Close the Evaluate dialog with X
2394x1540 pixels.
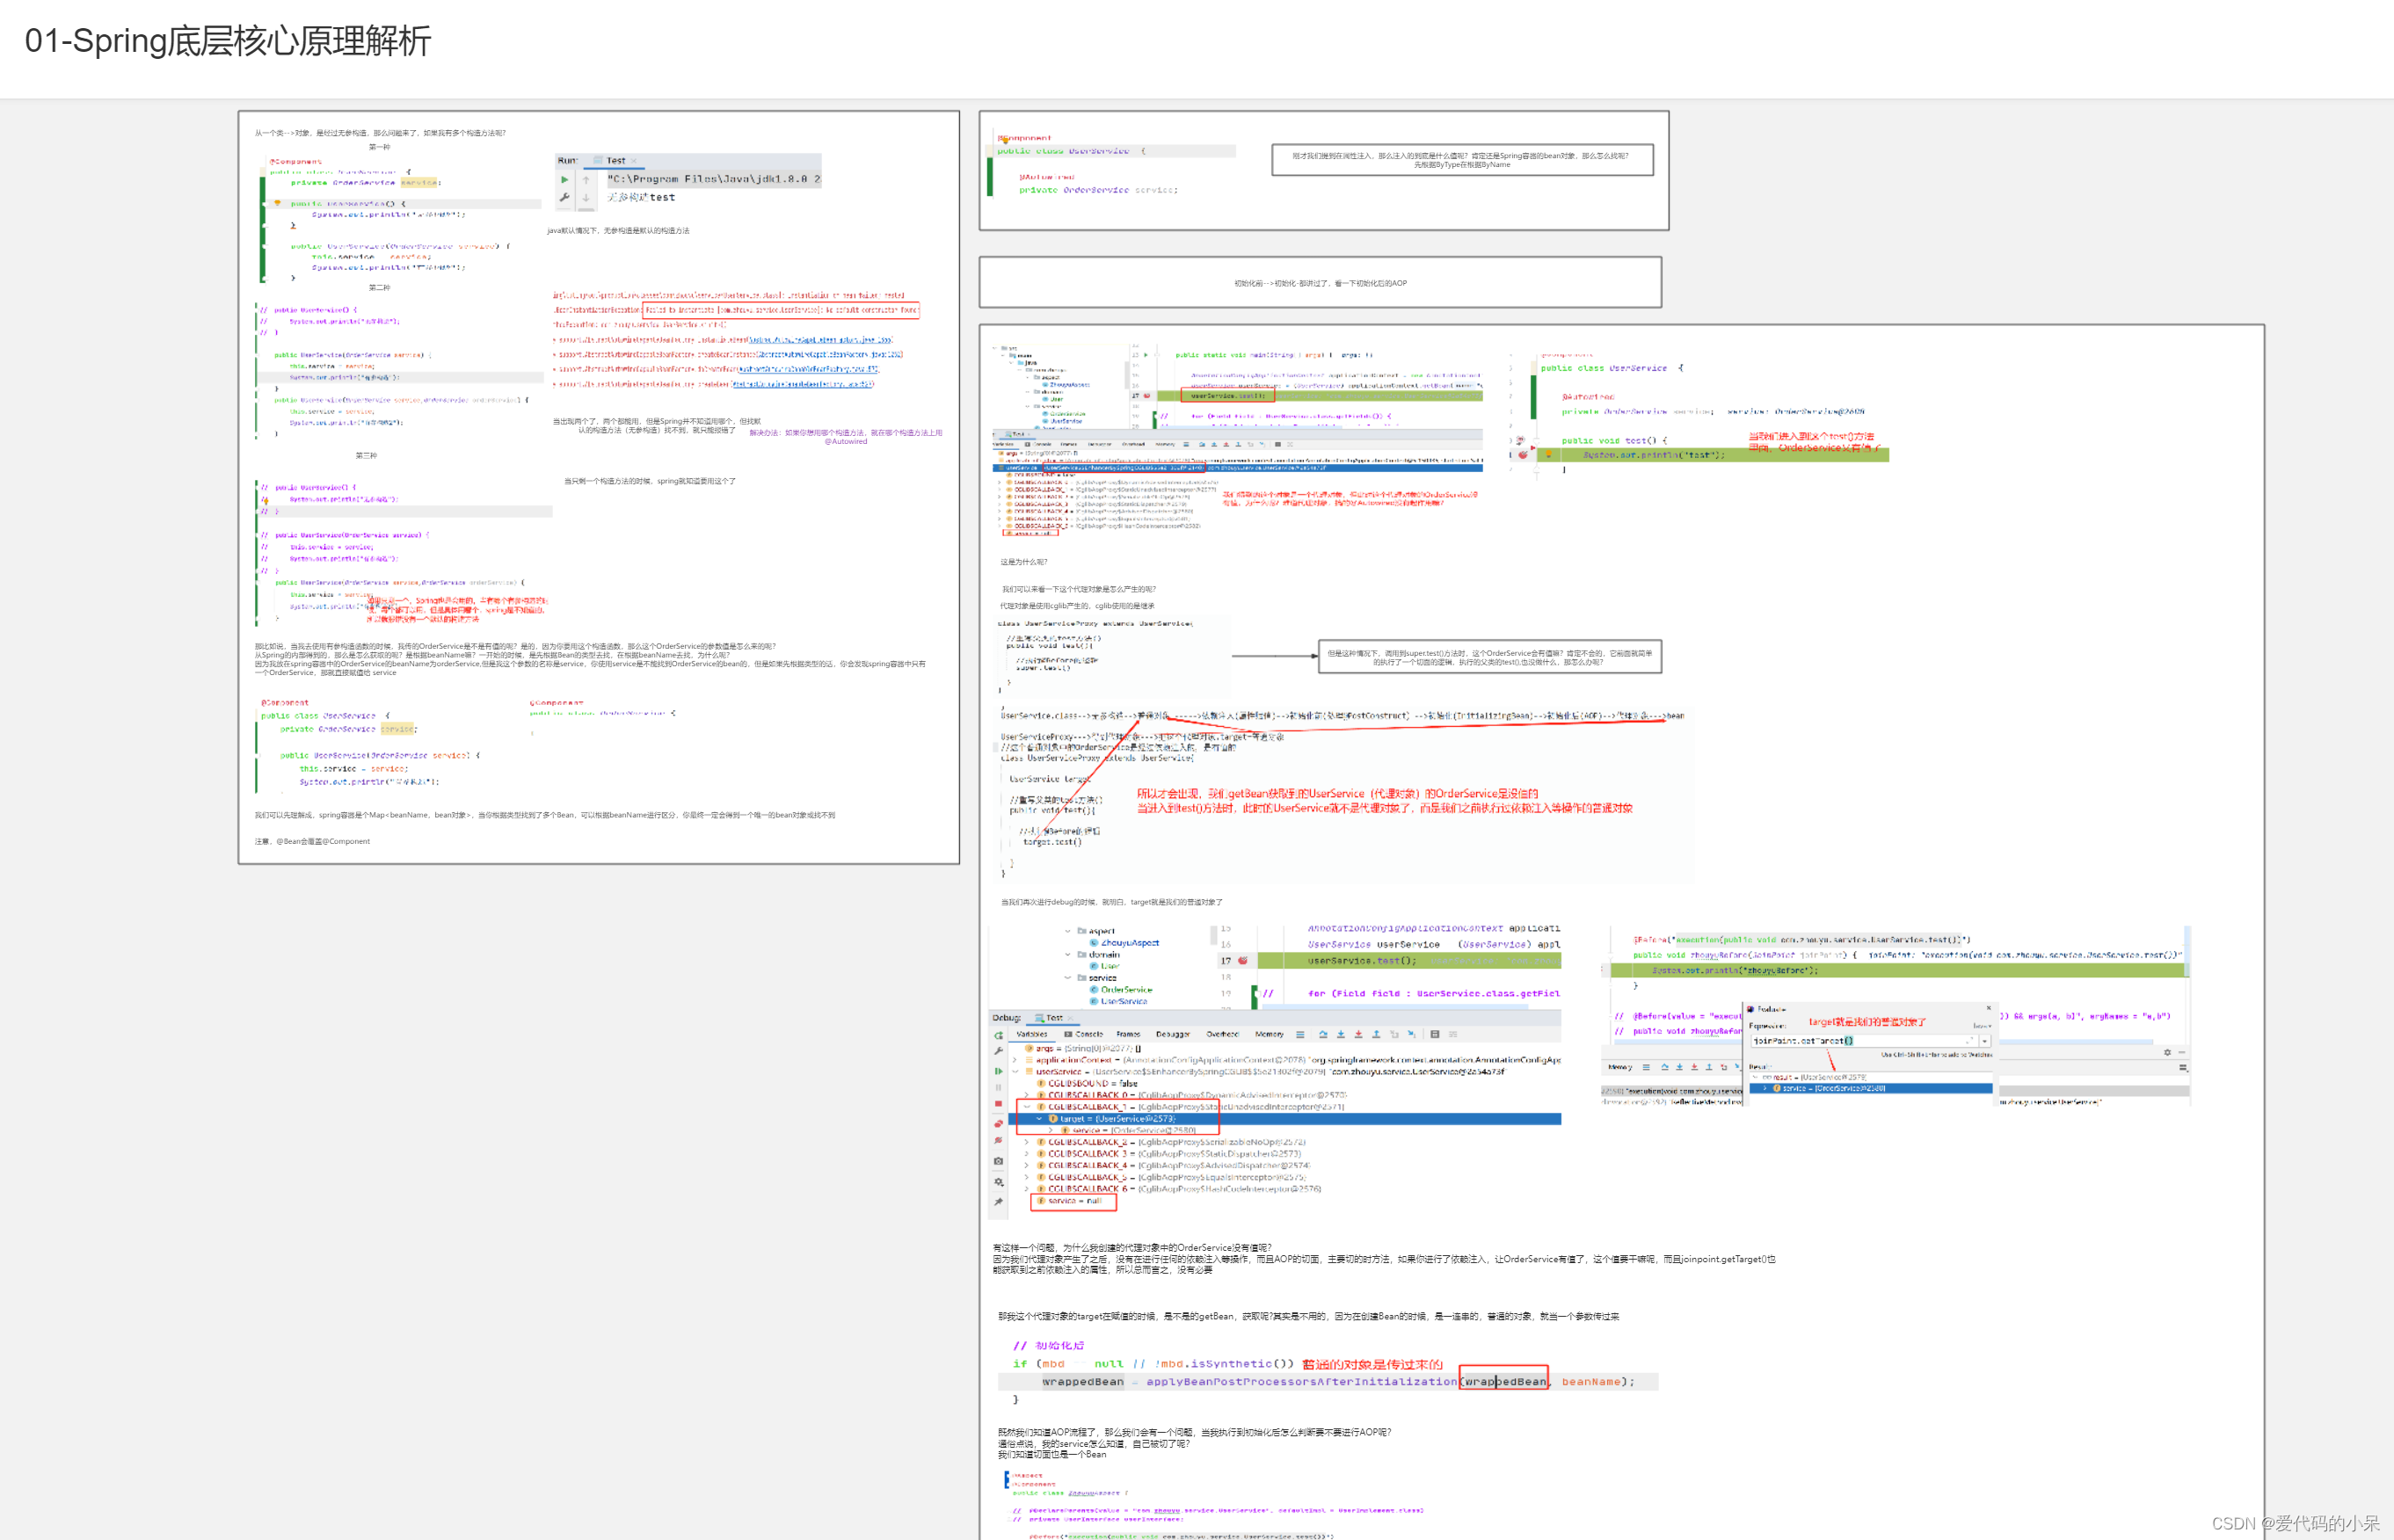point(1989,1008)
